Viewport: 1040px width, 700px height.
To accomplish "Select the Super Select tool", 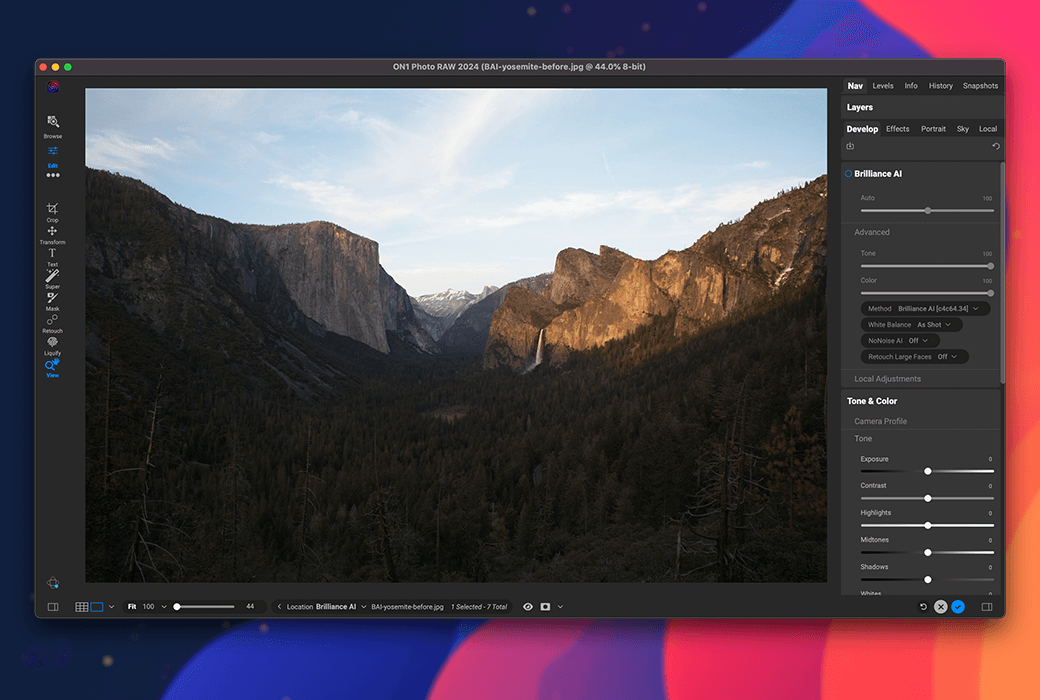I will 52,279.
